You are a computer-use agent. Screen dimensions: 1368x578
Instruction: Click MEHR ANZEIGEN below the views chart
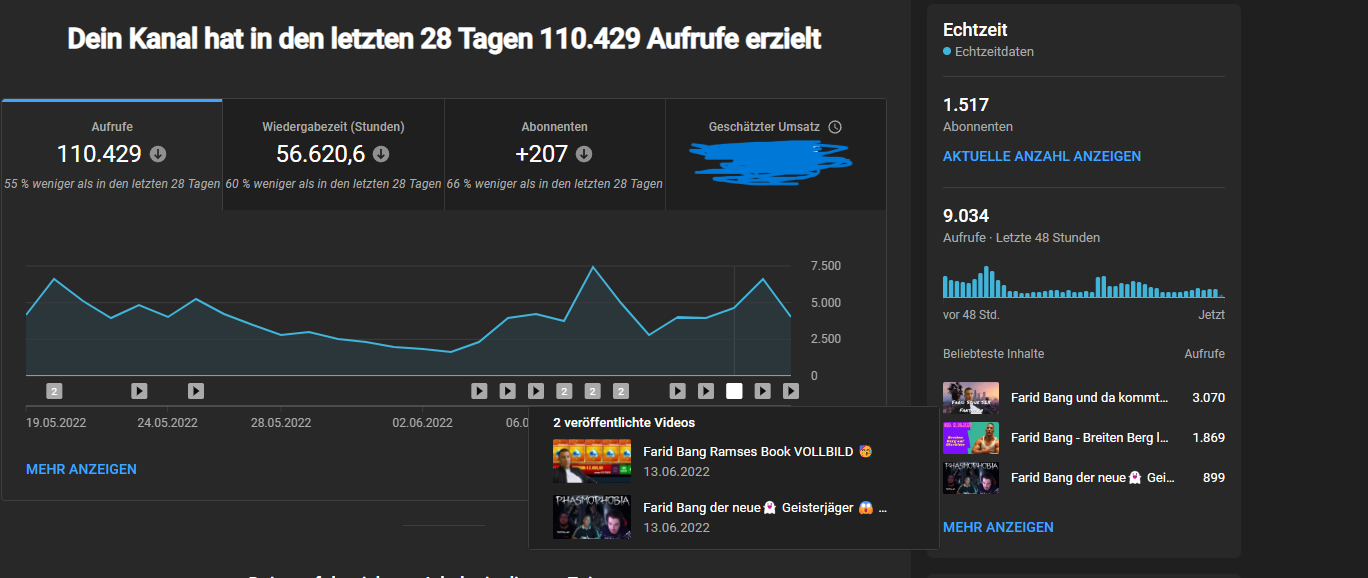(x=81, y=469)
